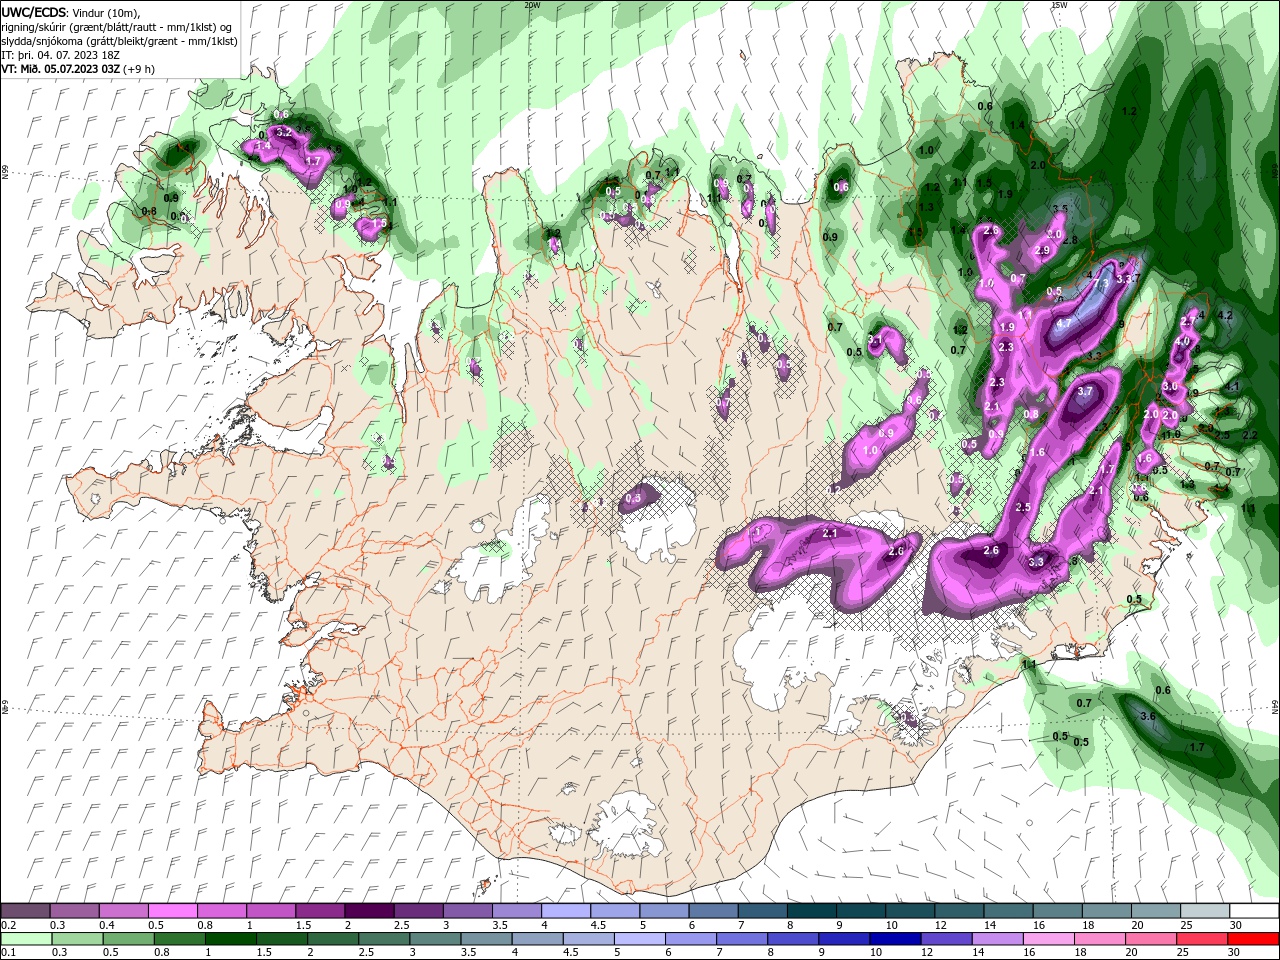Pick the white final swatch of the upper legend
Image resolution: width=1280 pixels, height=960 pixels.
1254,911
